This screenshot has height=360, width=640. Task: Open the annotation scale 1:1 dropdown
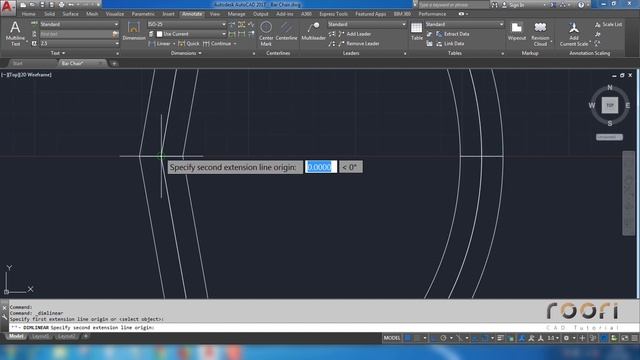click(553, 338)
